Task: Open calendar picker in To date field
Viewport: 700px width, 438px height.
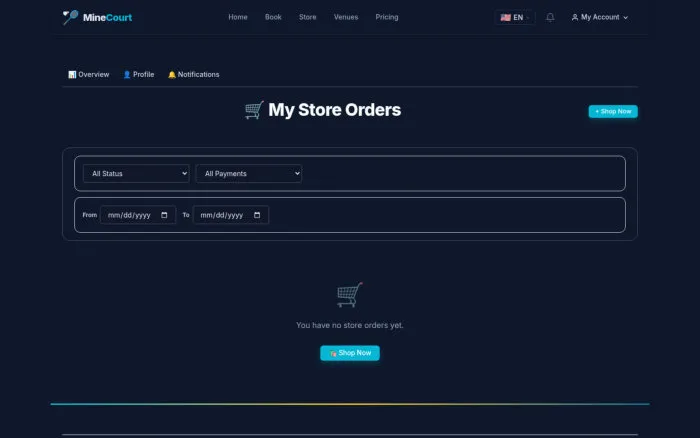Action: coord(257,215)
